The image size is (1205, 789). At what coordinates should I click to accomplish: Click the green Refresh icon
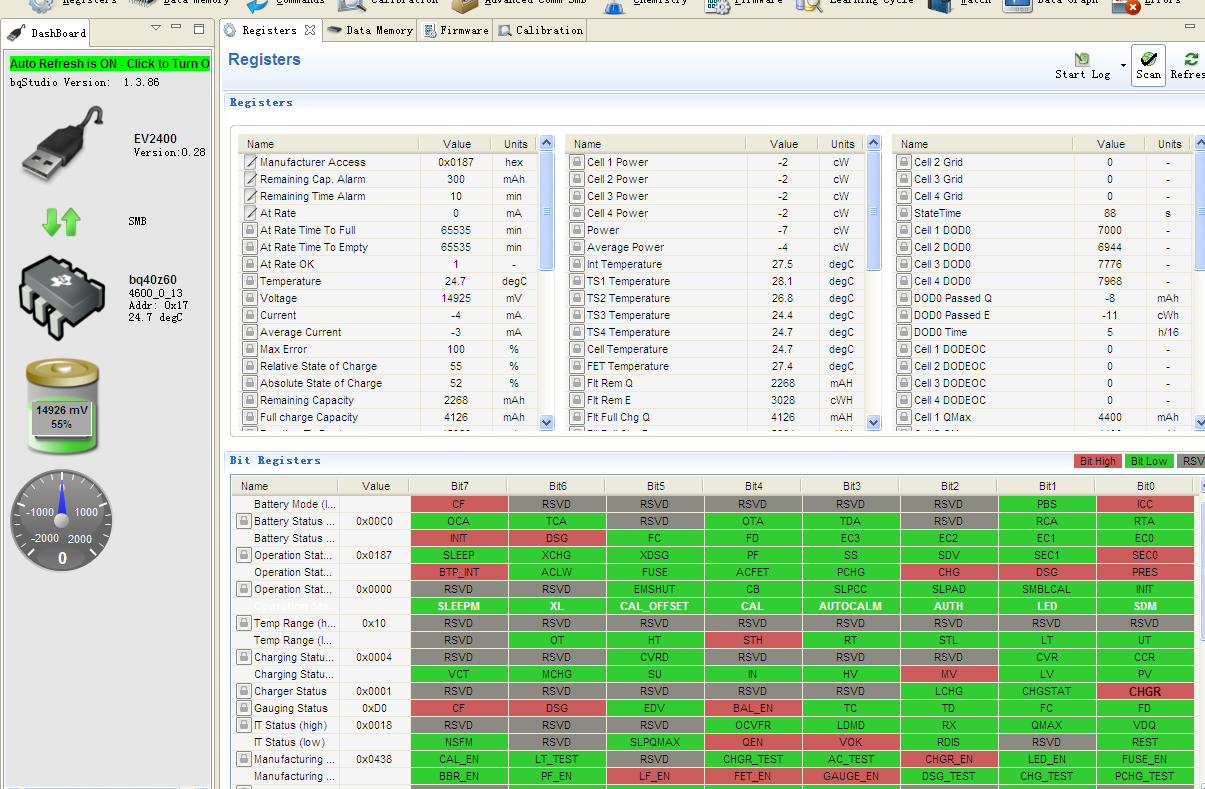click(1191, 60)
